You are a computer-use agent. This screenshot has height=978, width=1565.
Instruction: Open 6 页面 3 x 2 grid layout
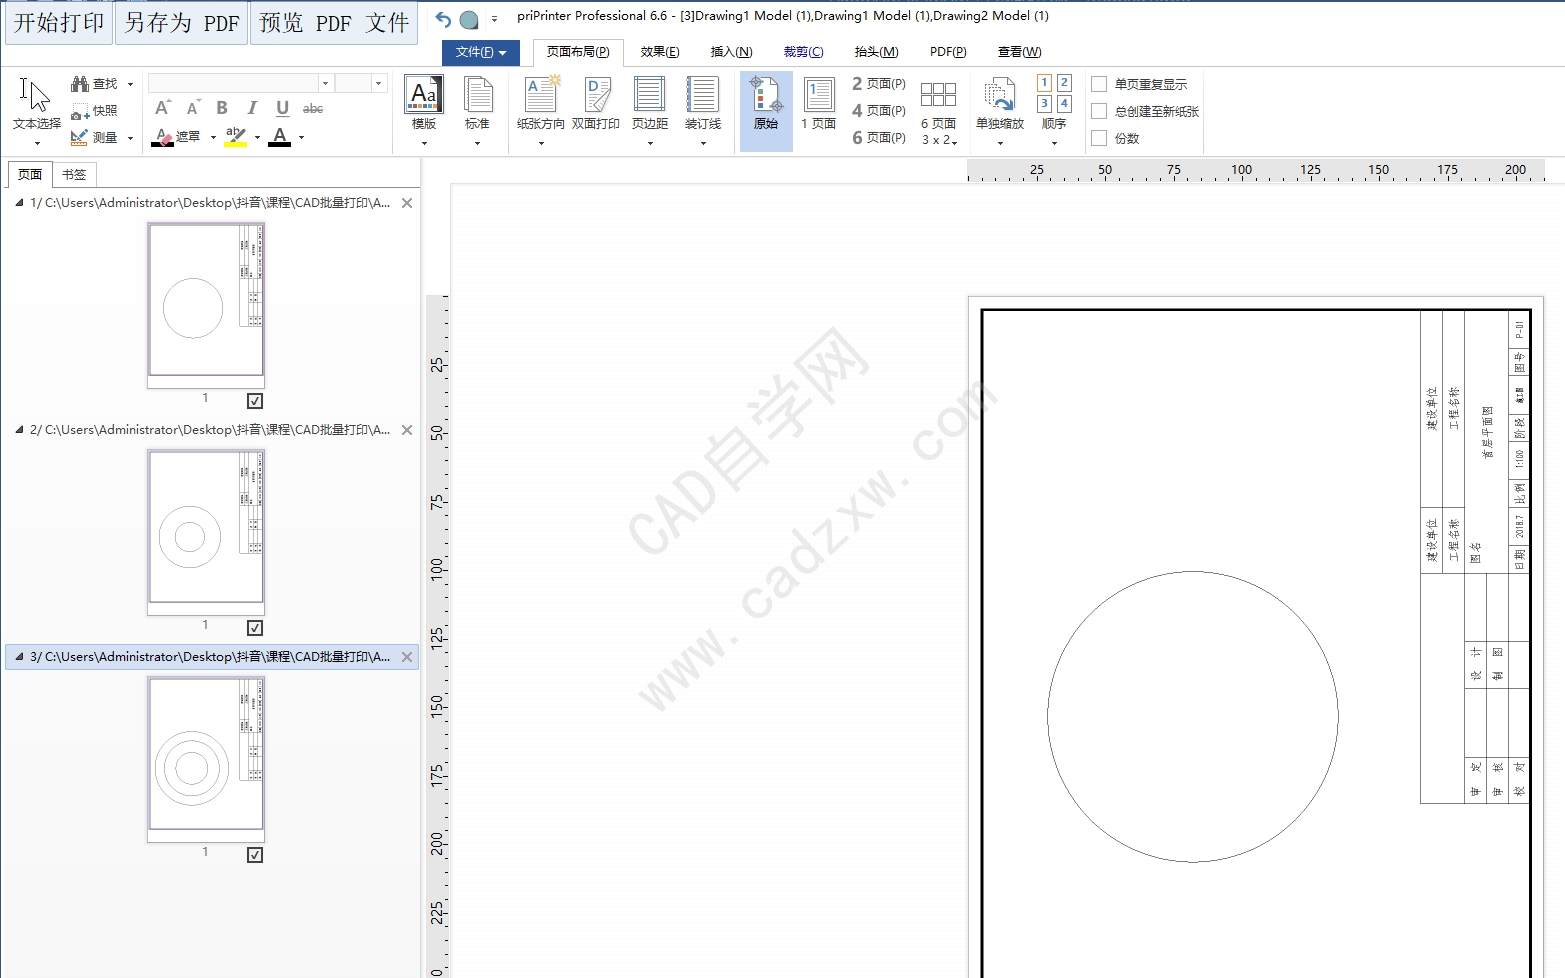tap(939, 111)
